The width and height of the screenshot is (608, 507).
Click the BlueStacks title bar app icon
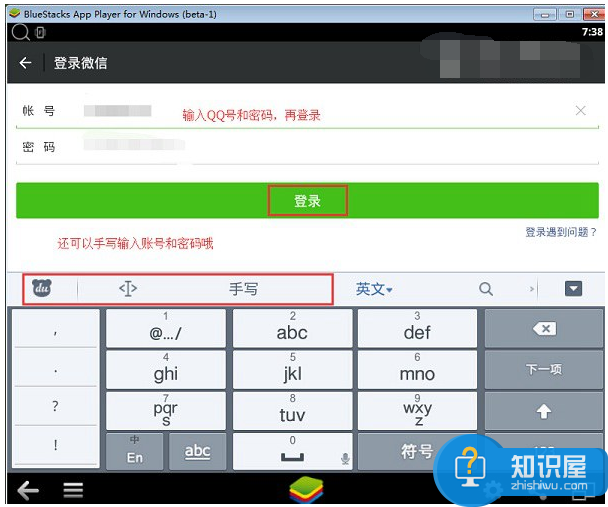click(x=15, y=14)
